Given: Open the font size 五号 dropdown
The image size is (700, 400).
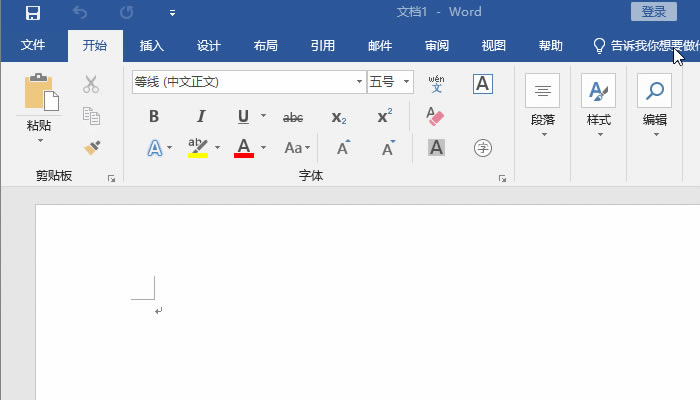Looking at the screenshot, I should (x=407, y=82).
